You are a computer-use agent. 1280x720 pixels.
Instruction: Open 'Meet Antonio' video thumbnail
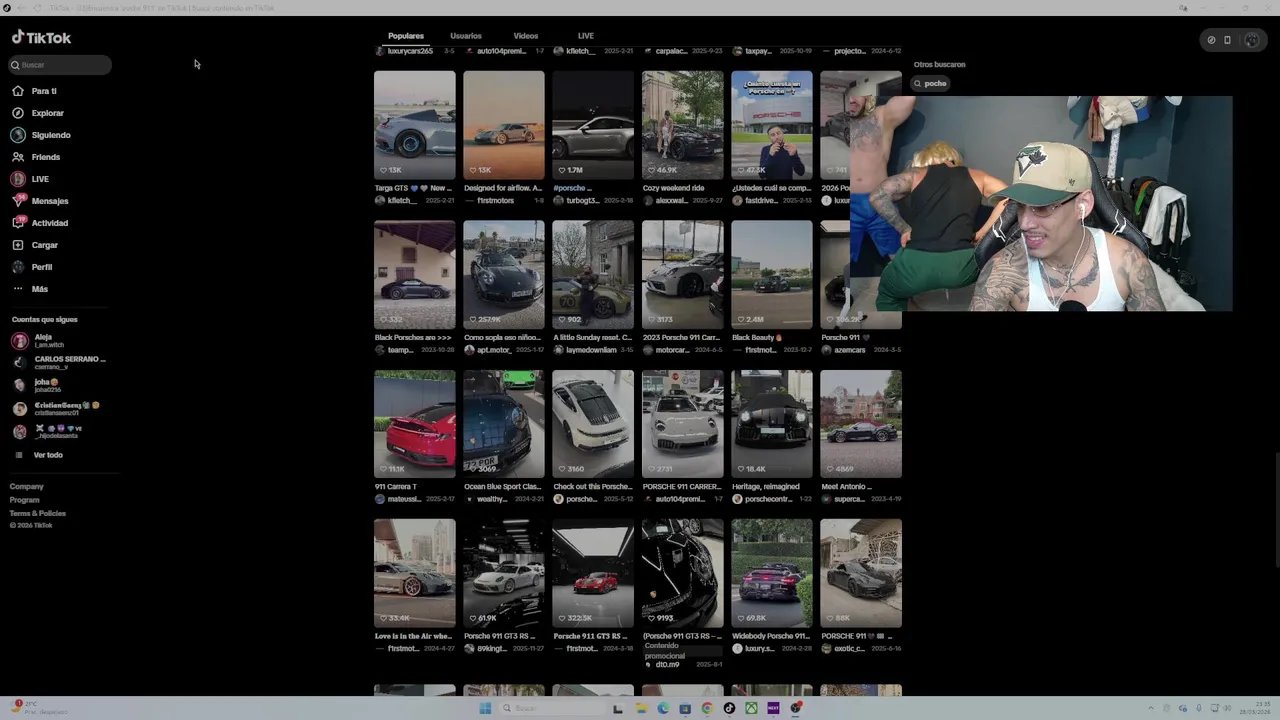pos(861,424)
